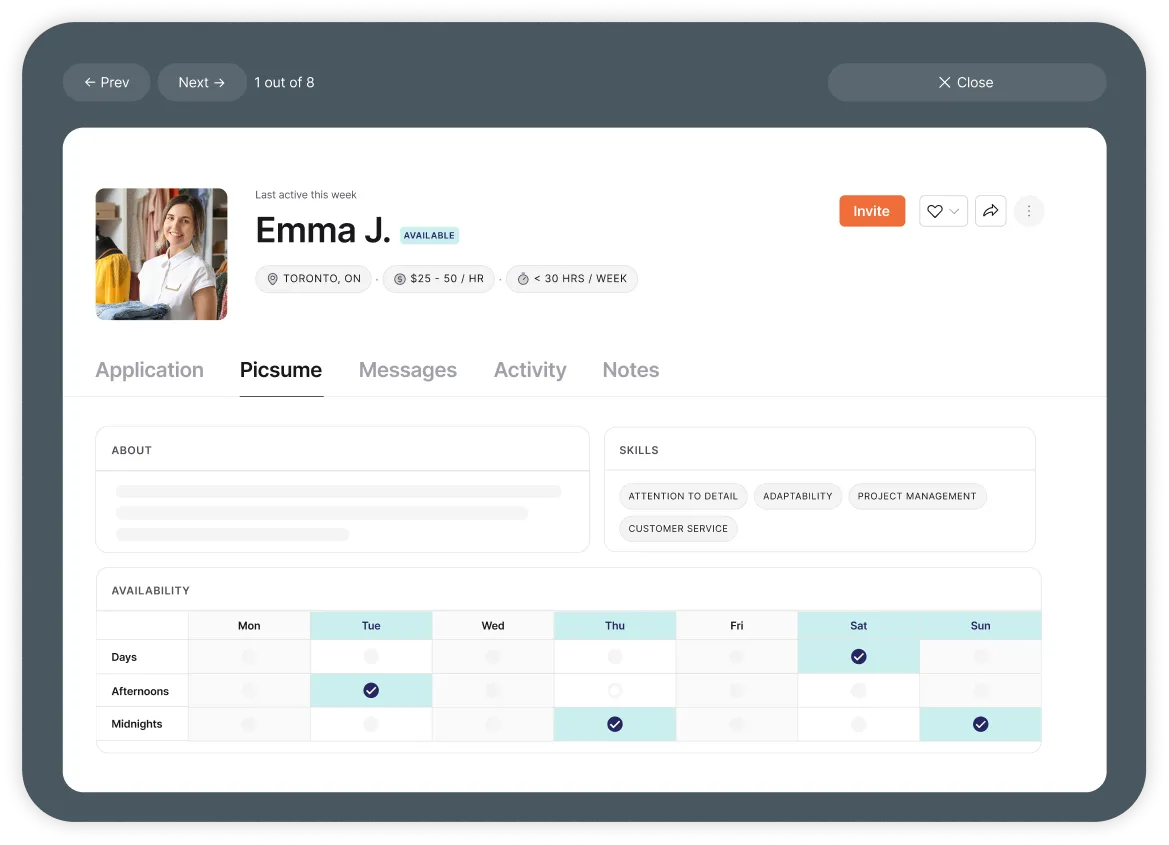Check Tuesday Days availability
Screen dimensions: 1169x845
pos(371,657)
